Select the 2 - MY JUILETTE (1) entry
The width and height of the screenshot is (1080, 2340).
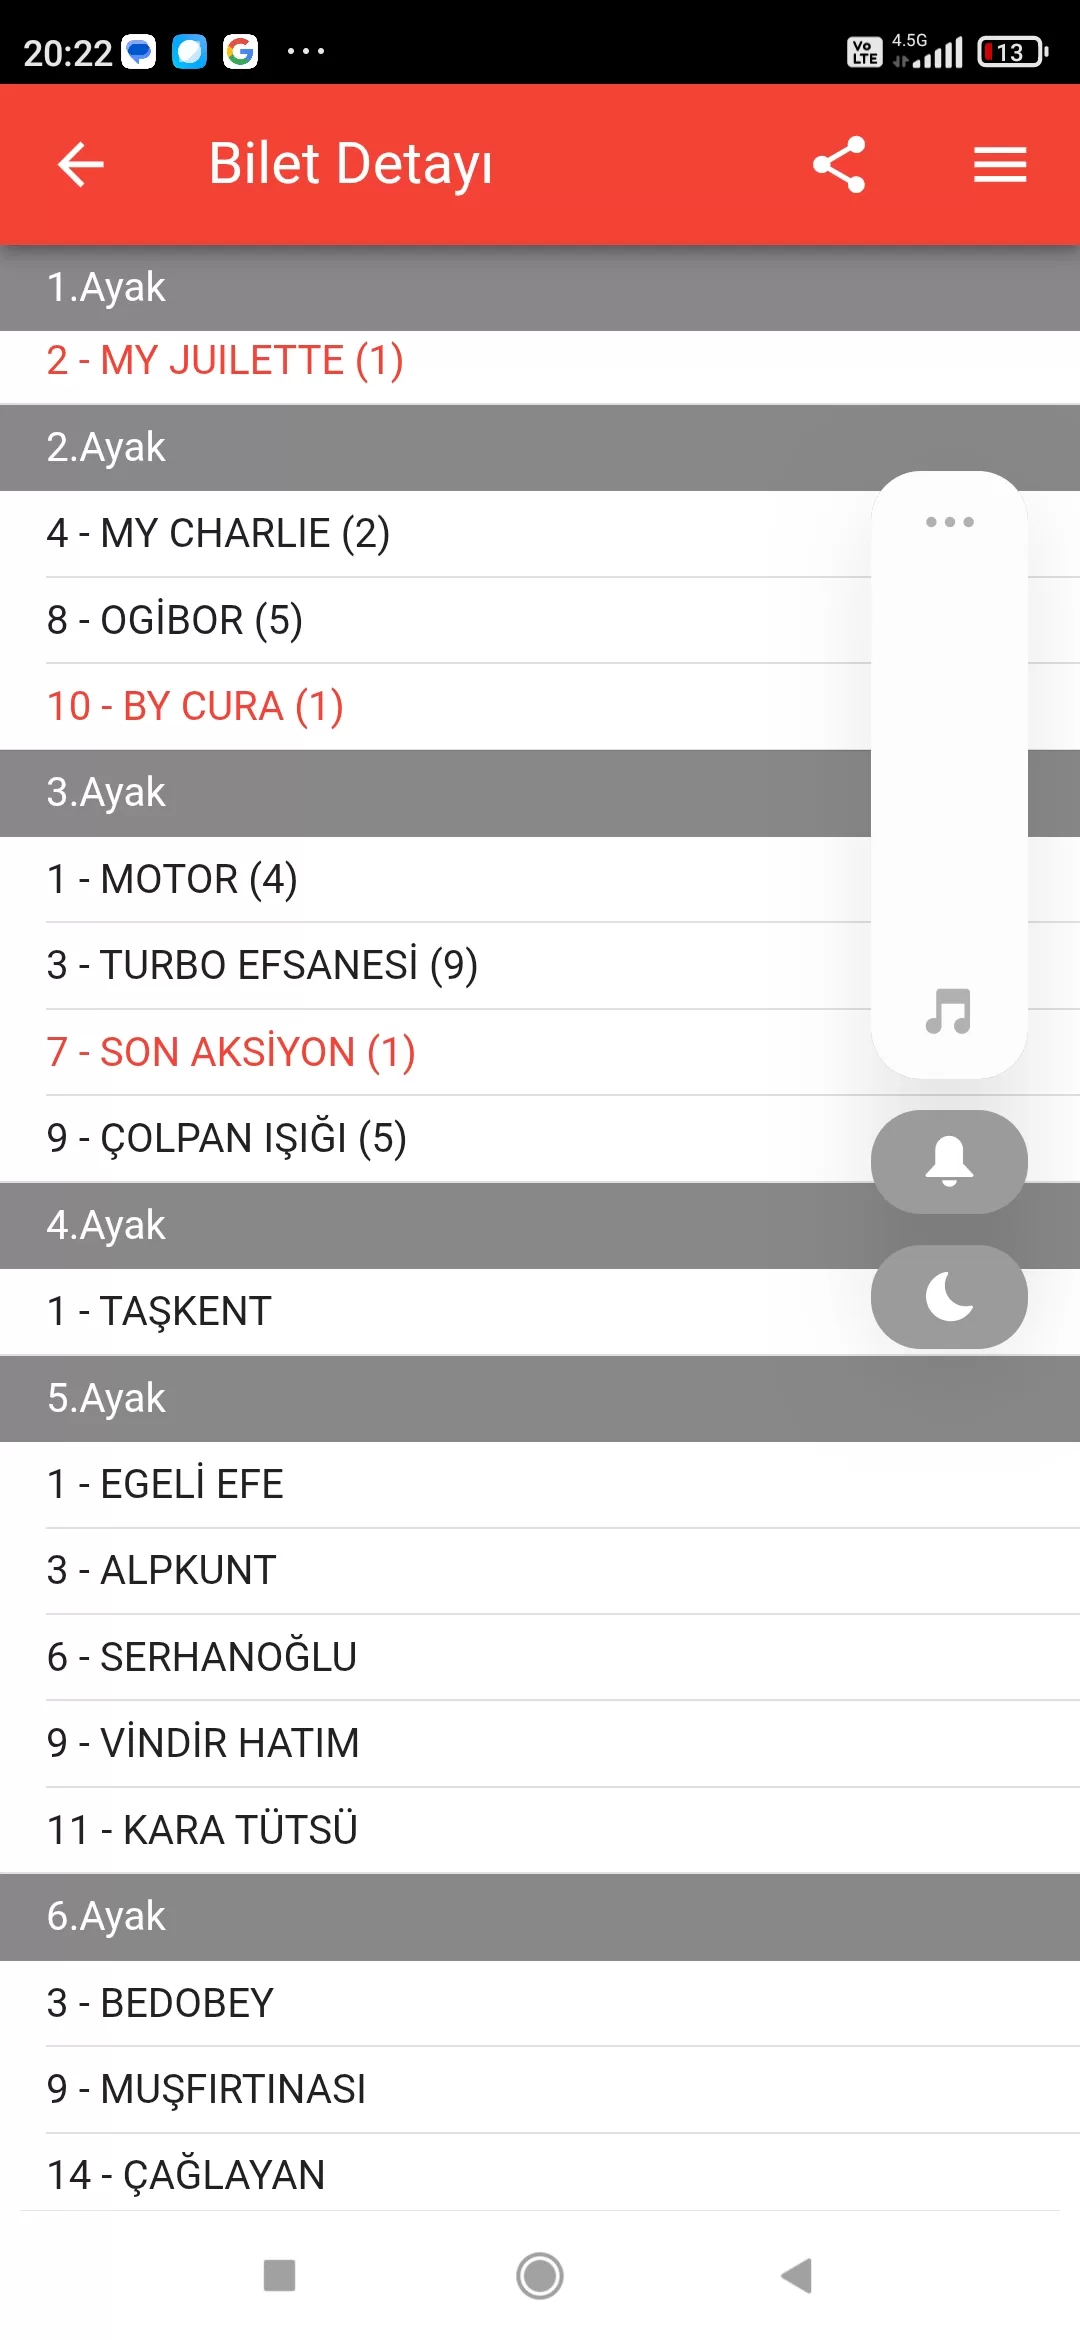click(225, 361)
